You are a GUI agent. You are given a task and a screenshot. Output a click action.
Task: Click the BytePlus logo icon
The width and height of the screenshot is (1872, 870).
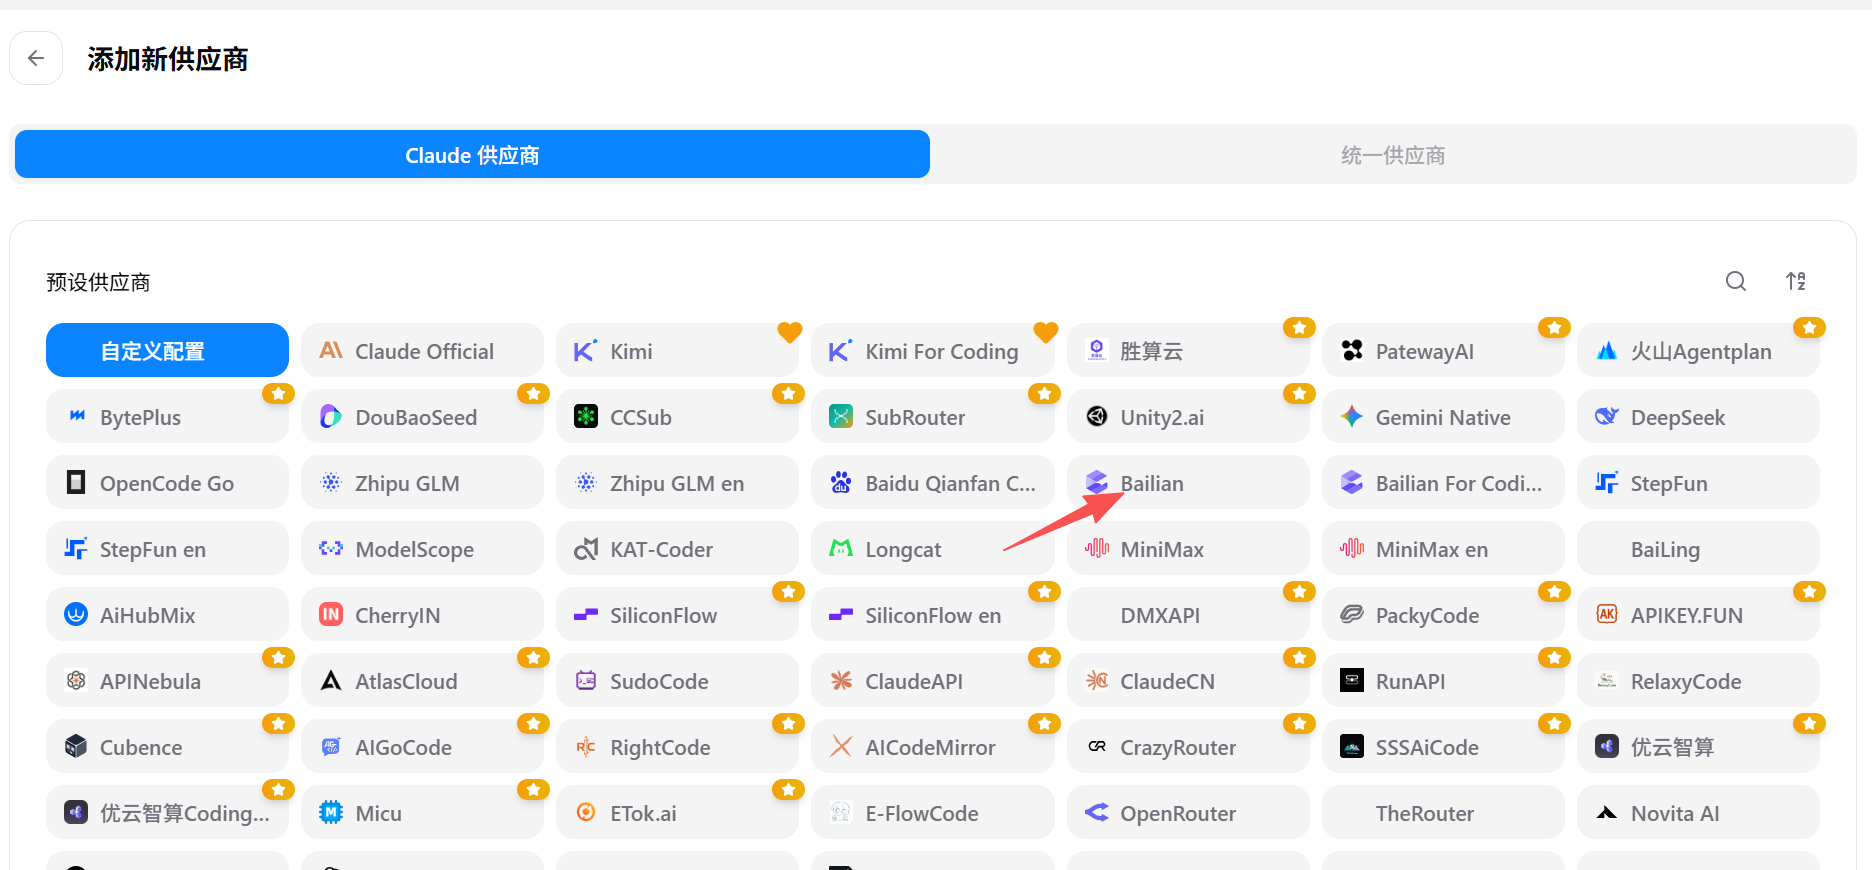[x=76, y=416]
